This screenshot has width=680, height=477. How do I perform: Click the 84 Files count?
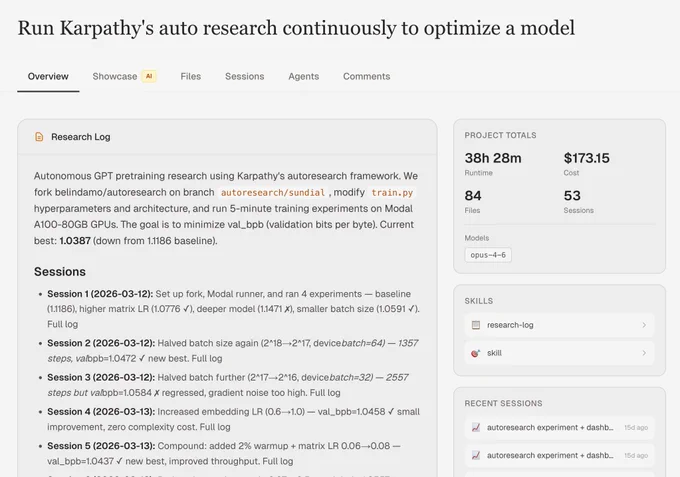[x=473, y=196]
